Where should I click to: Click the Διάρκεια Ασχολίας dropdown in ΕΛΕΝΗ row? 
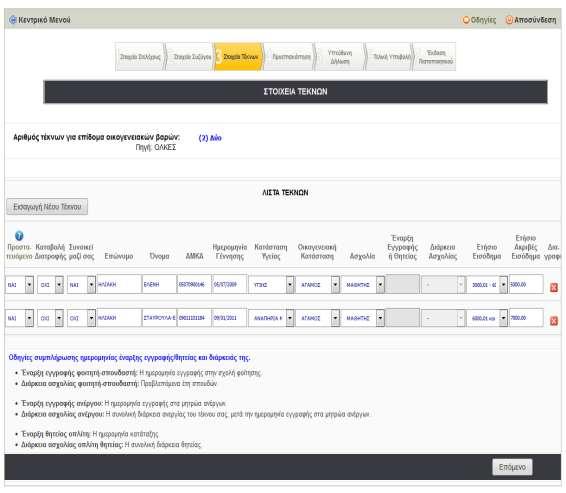[x=443, y=285]
